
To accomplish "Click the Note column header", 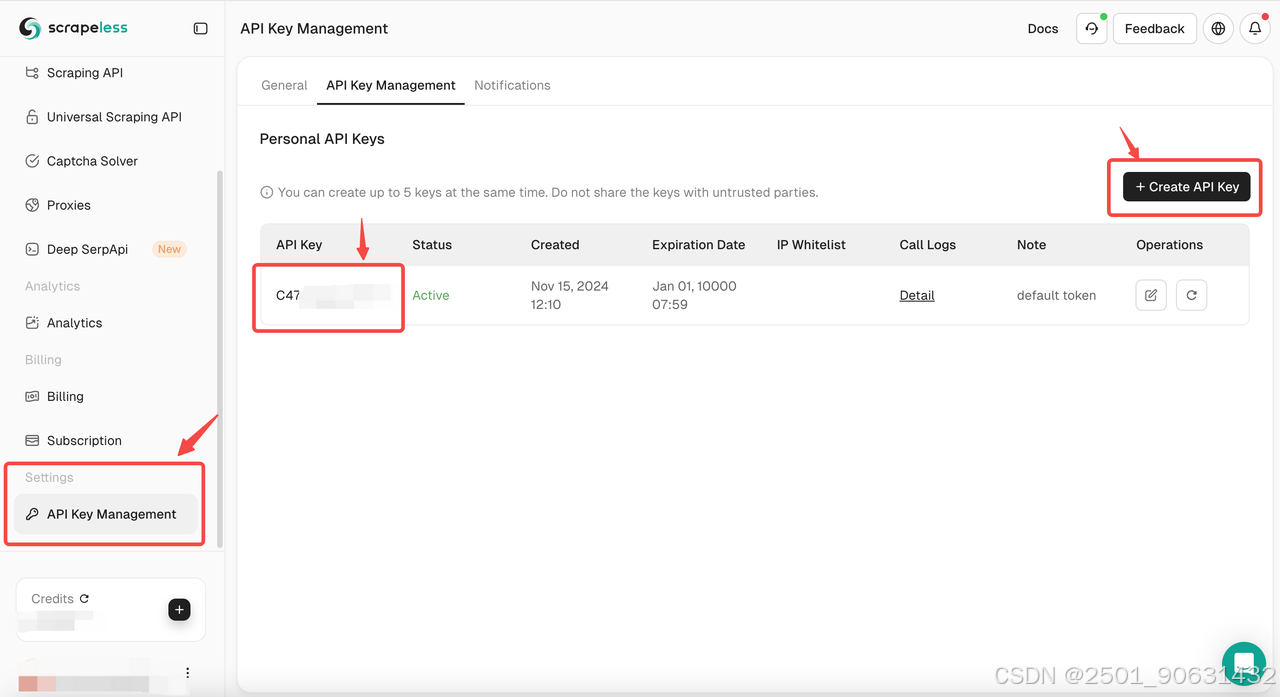I will [1031, 245].
